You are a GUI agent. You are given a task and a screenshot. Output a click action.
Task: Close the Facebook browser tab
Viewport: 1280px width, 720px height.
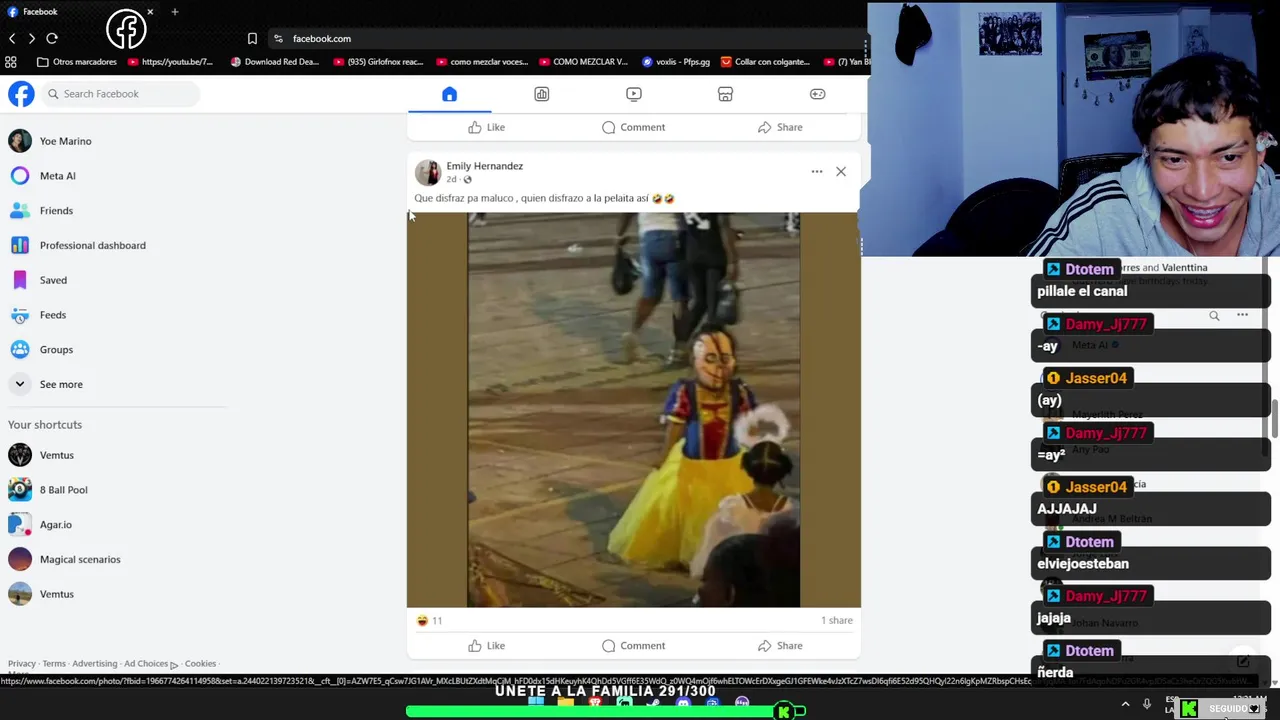point(150,12)
